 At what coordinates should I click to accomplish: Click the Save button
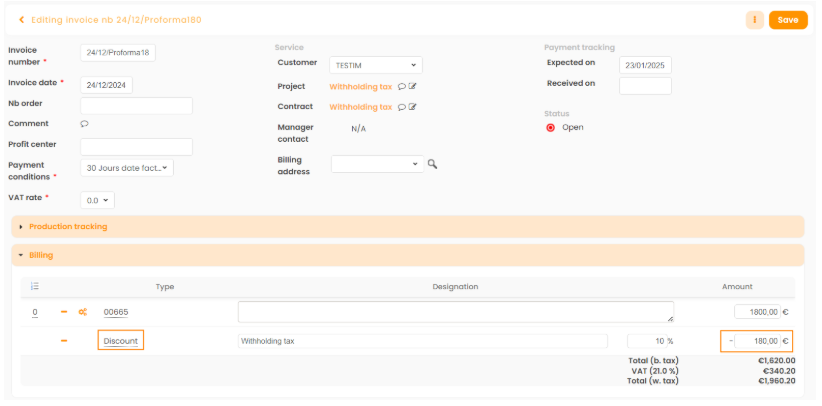pyautogui.click(x=787, y=20)
